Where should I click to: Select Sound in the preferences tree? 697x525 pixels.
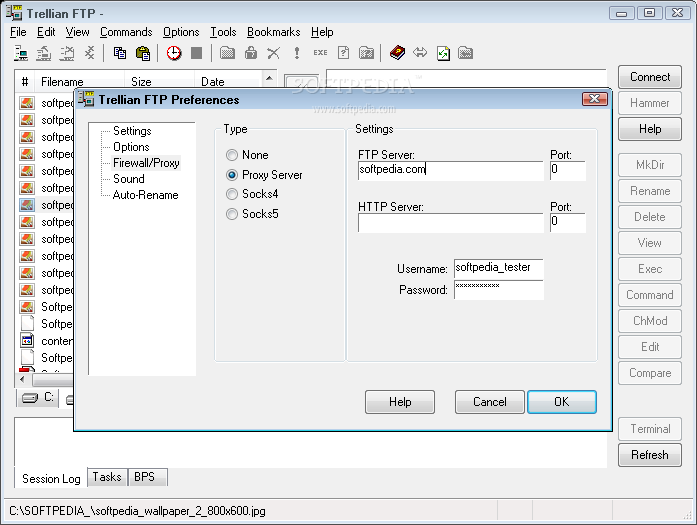click(129, 179)
